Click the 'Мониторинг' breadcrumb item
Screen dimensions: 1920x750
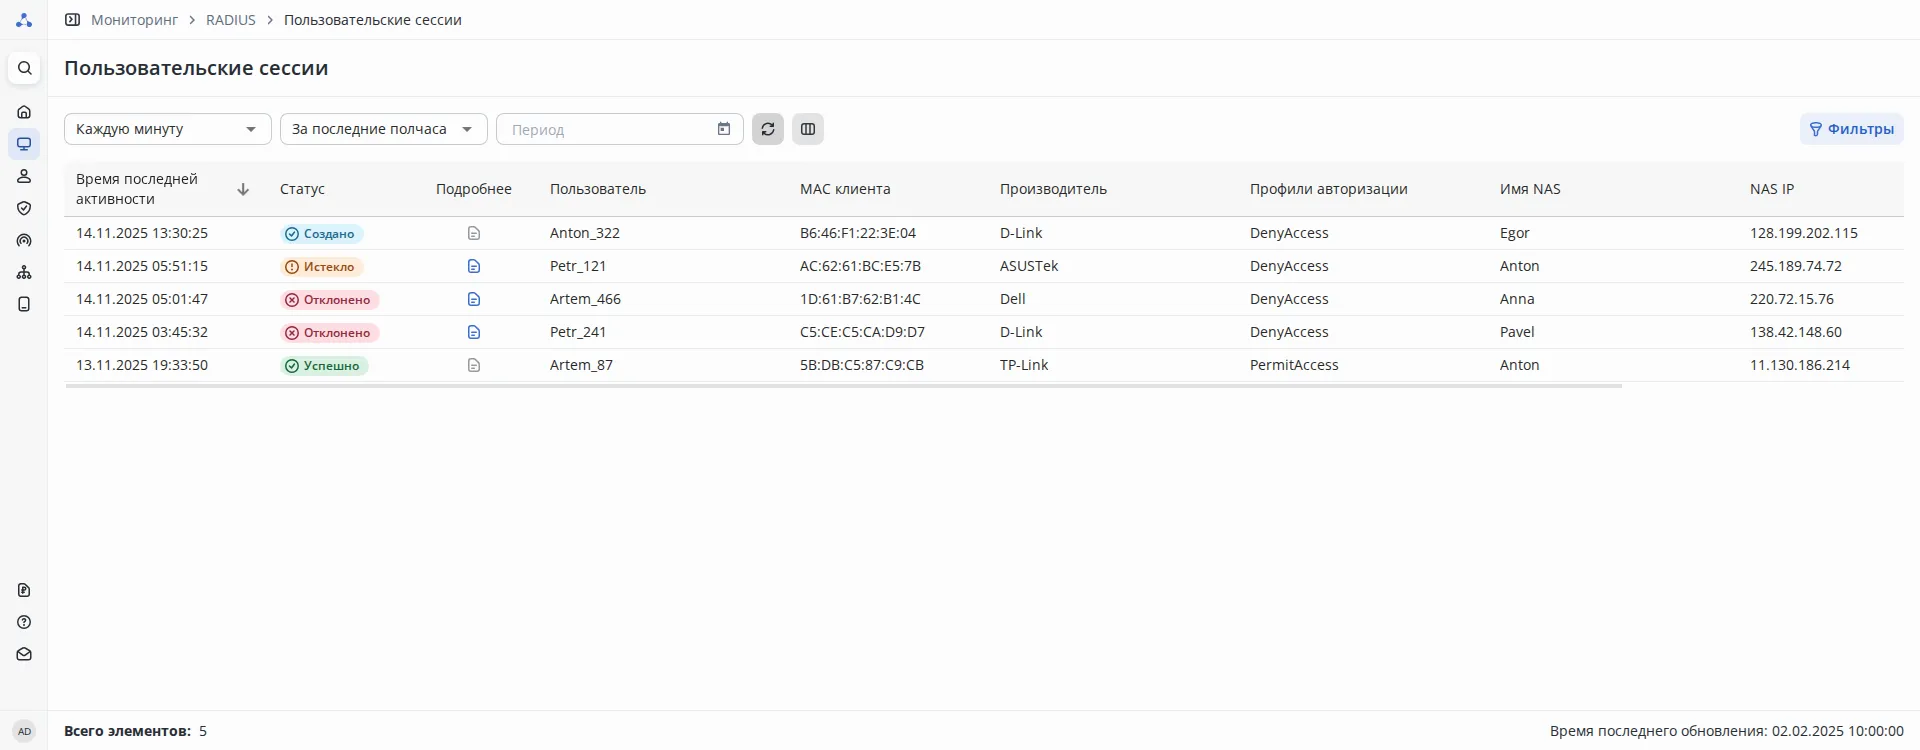tap(134, 20)
